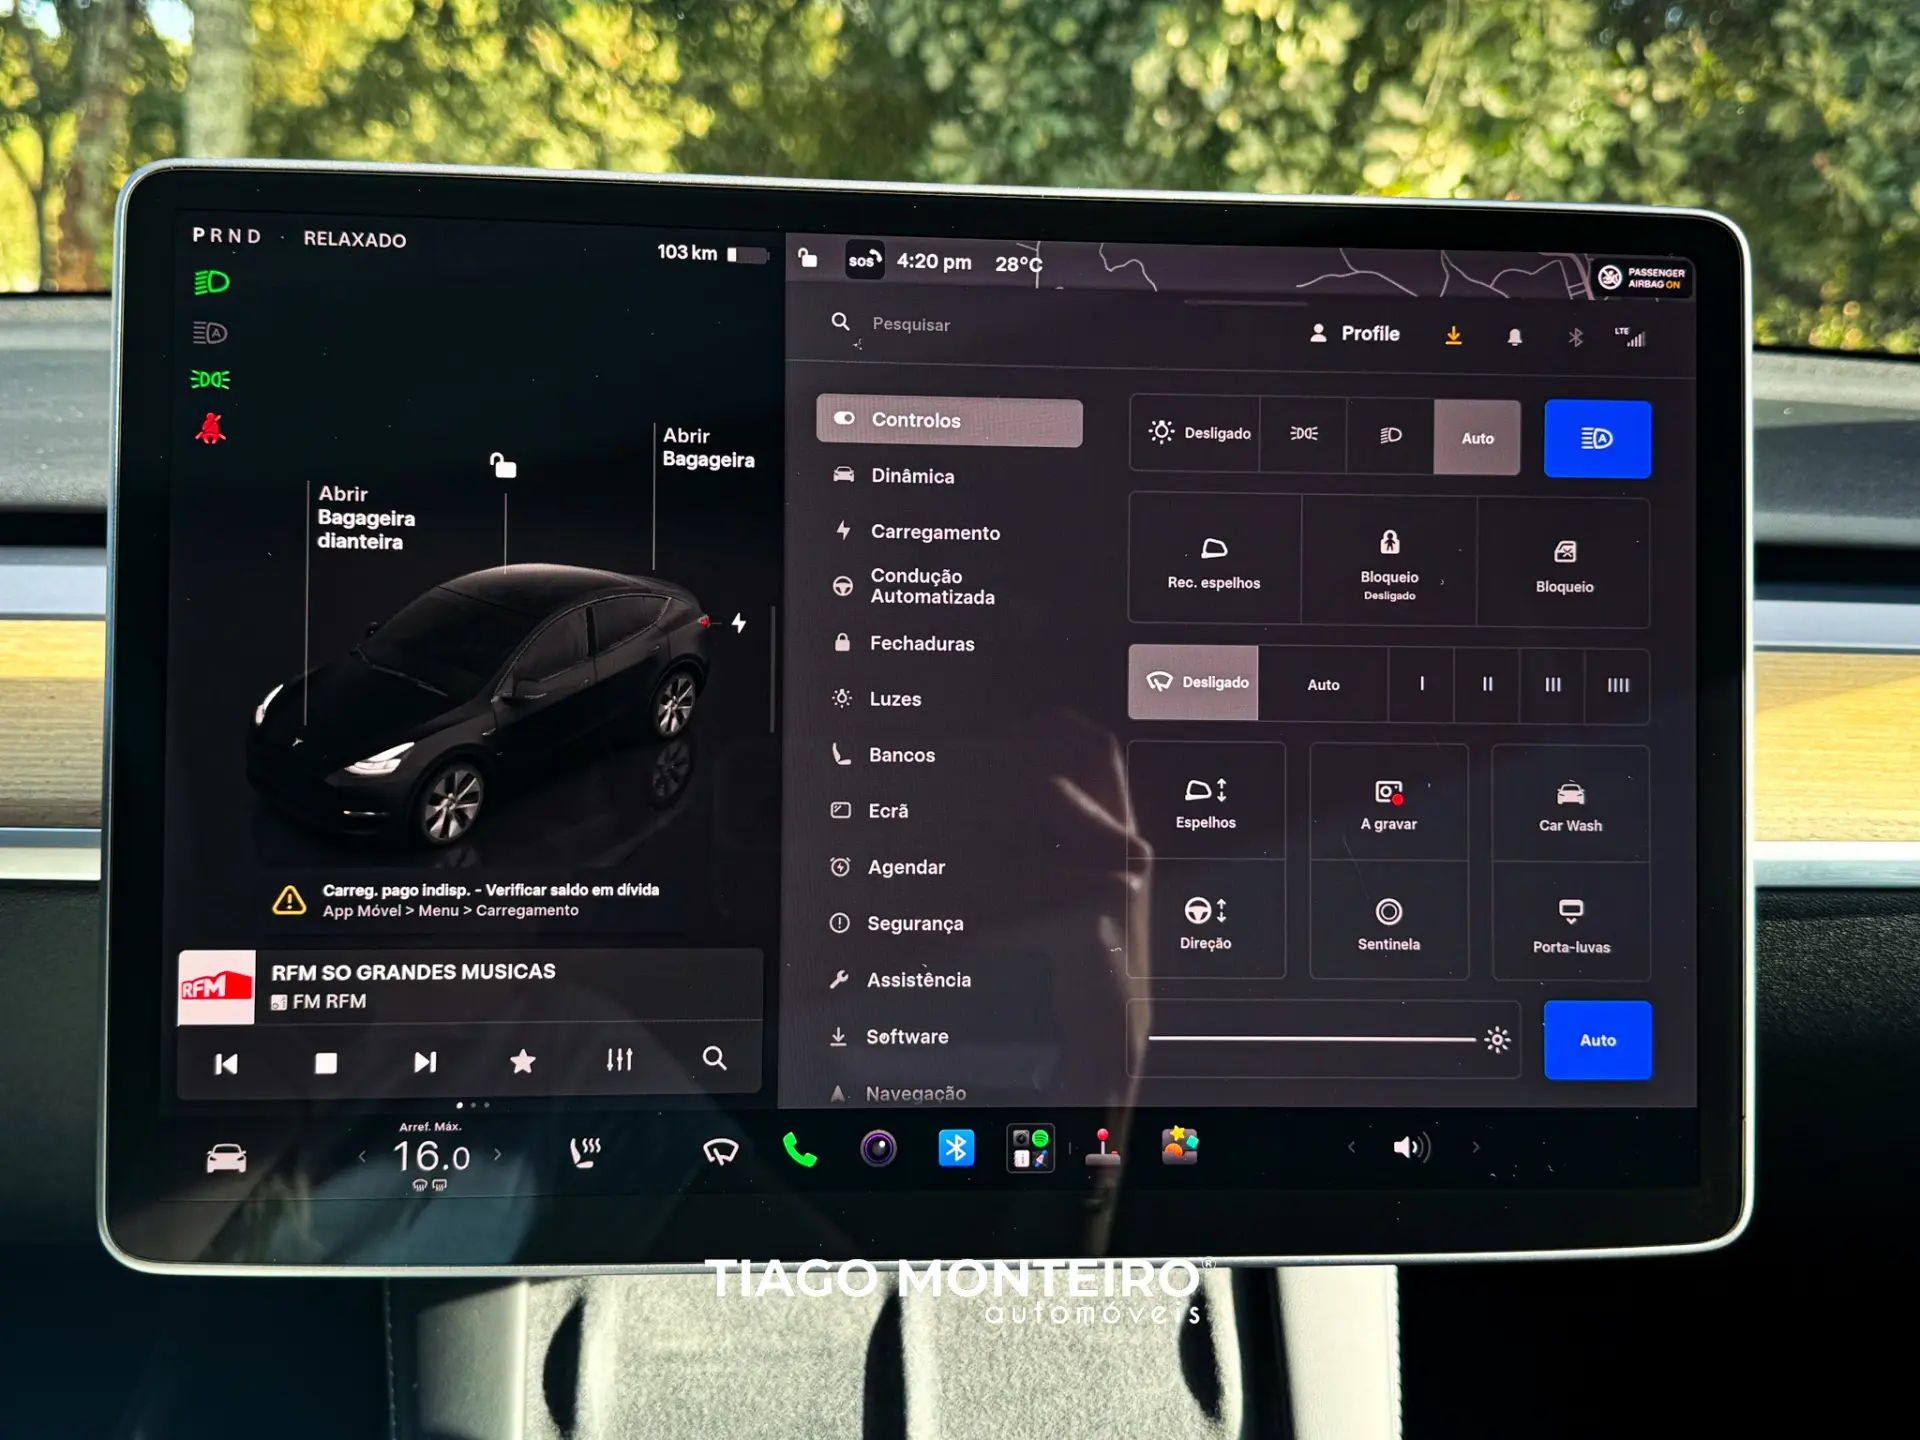
Task: Toggle auto high beam blue button
Action: (1597, 439)
